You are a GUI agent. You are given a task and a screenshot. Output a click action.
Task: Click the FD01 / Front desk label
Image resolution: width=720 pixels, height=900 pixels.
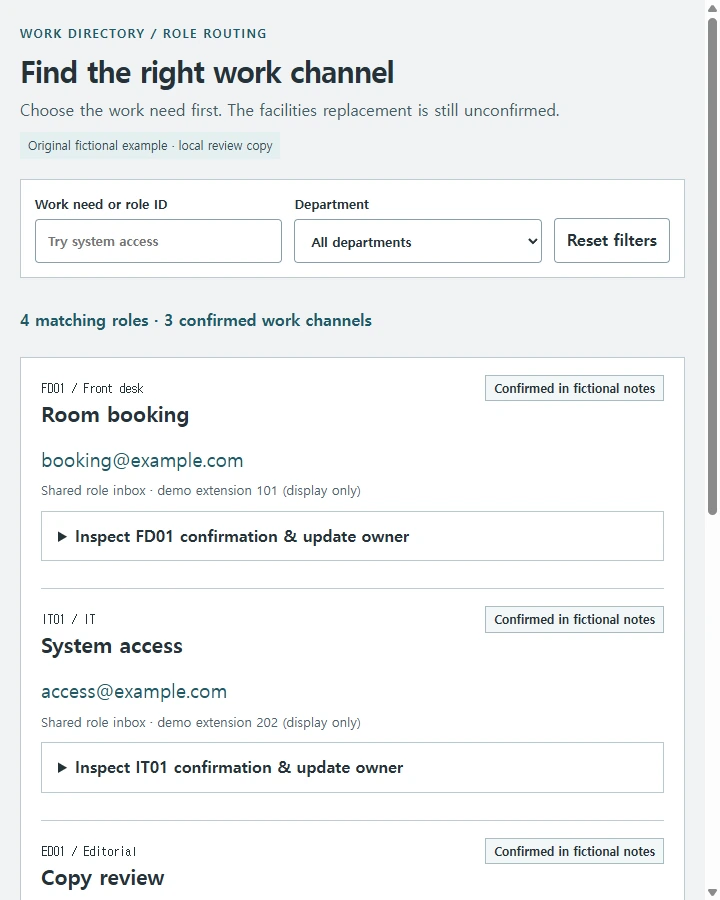[92, 389]
